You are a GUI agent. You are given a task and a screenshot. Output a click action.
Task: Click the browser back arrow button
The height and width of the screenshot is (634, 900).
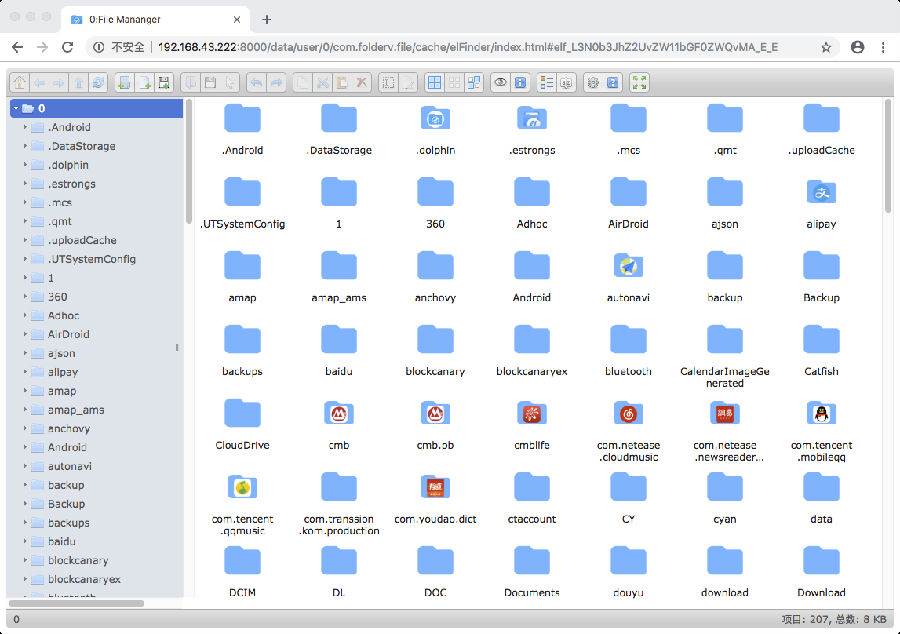(x=18, y=47)
